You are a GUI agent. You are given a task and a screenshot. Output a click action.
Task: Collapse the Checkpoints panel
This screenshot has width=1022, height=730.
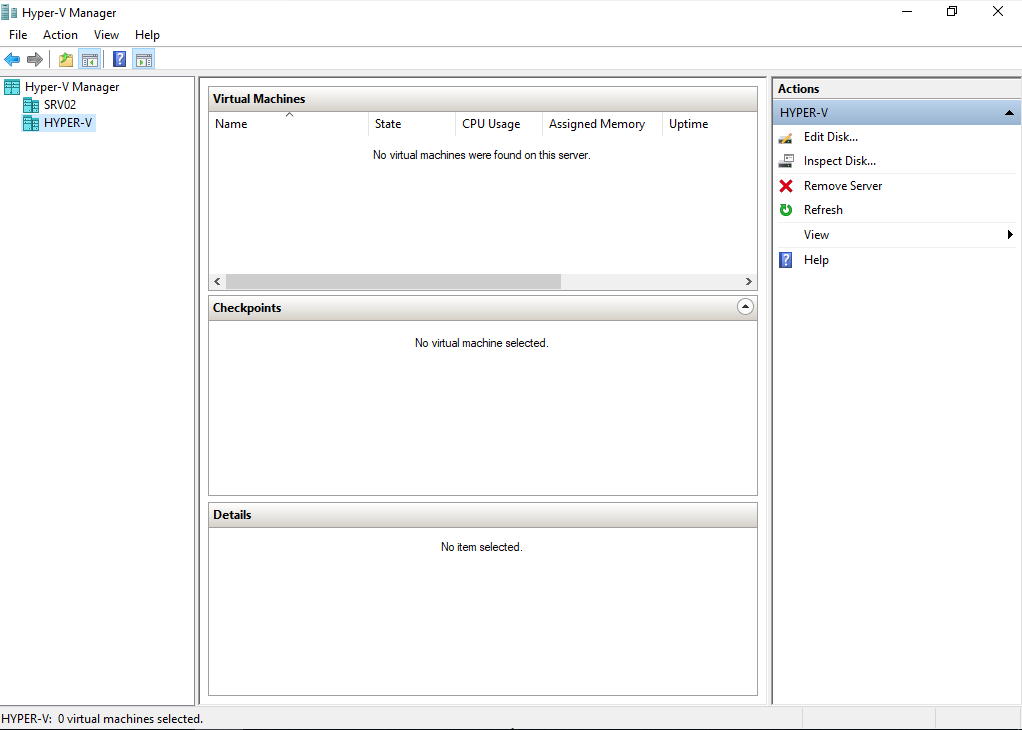[745, 307]
